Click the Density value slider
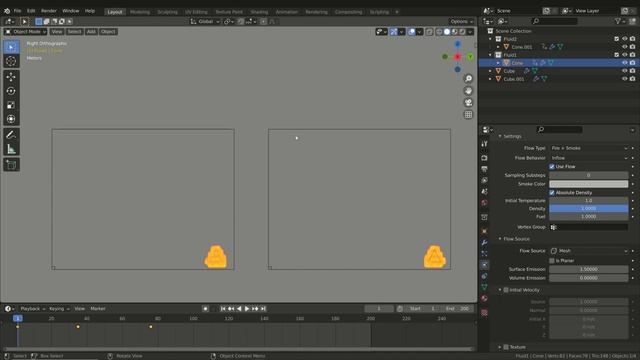This screenshot has height=360, width=640. click(589, 209)
